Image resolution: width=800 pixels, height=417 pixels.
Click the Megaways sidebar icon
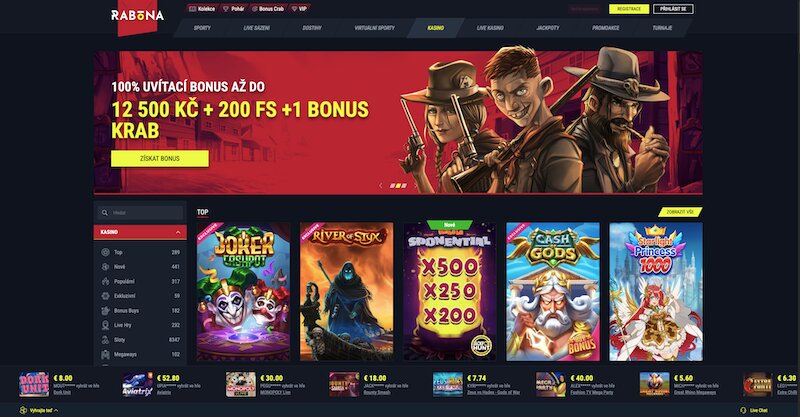[105, 354]
